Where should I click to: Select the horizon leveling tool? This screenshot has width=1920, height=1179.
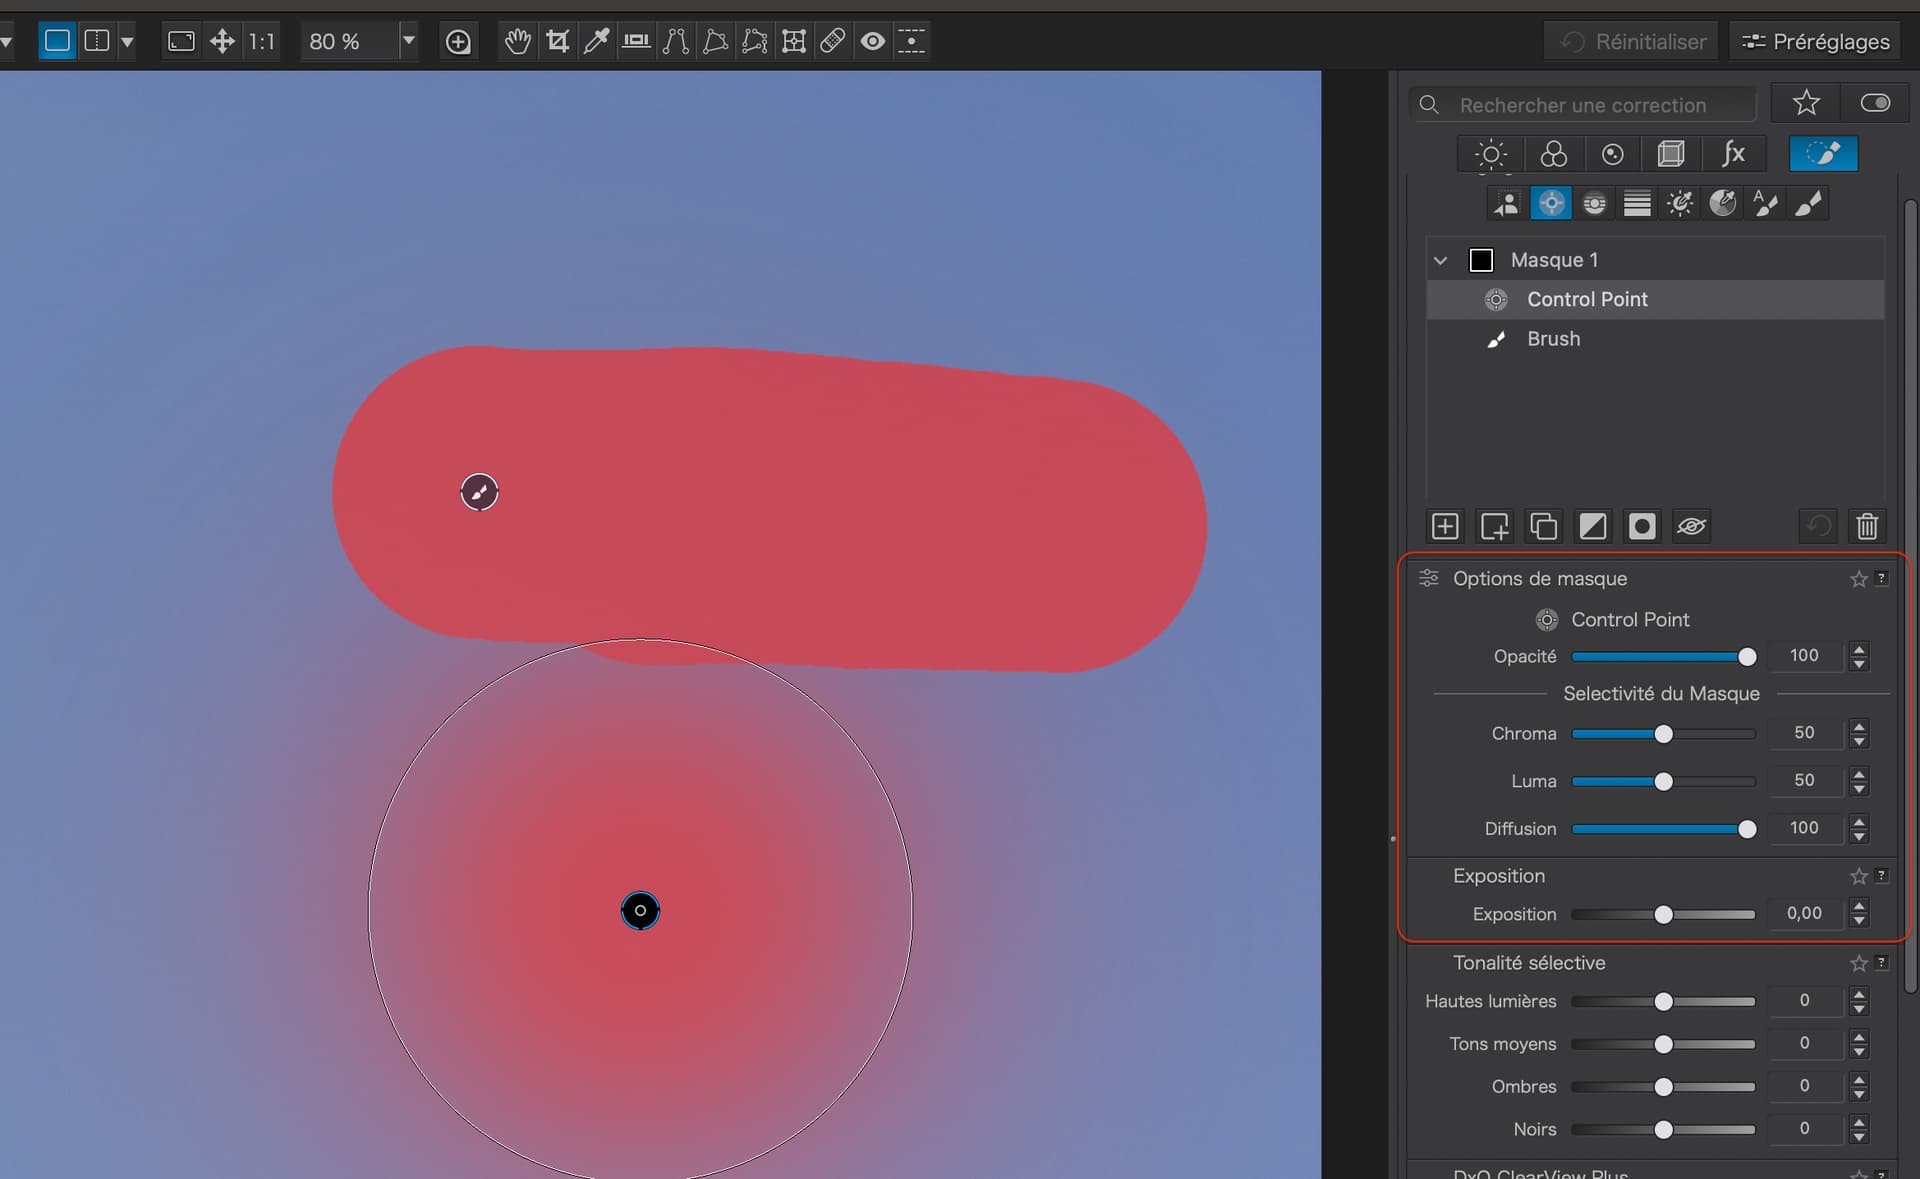(636, 41)
